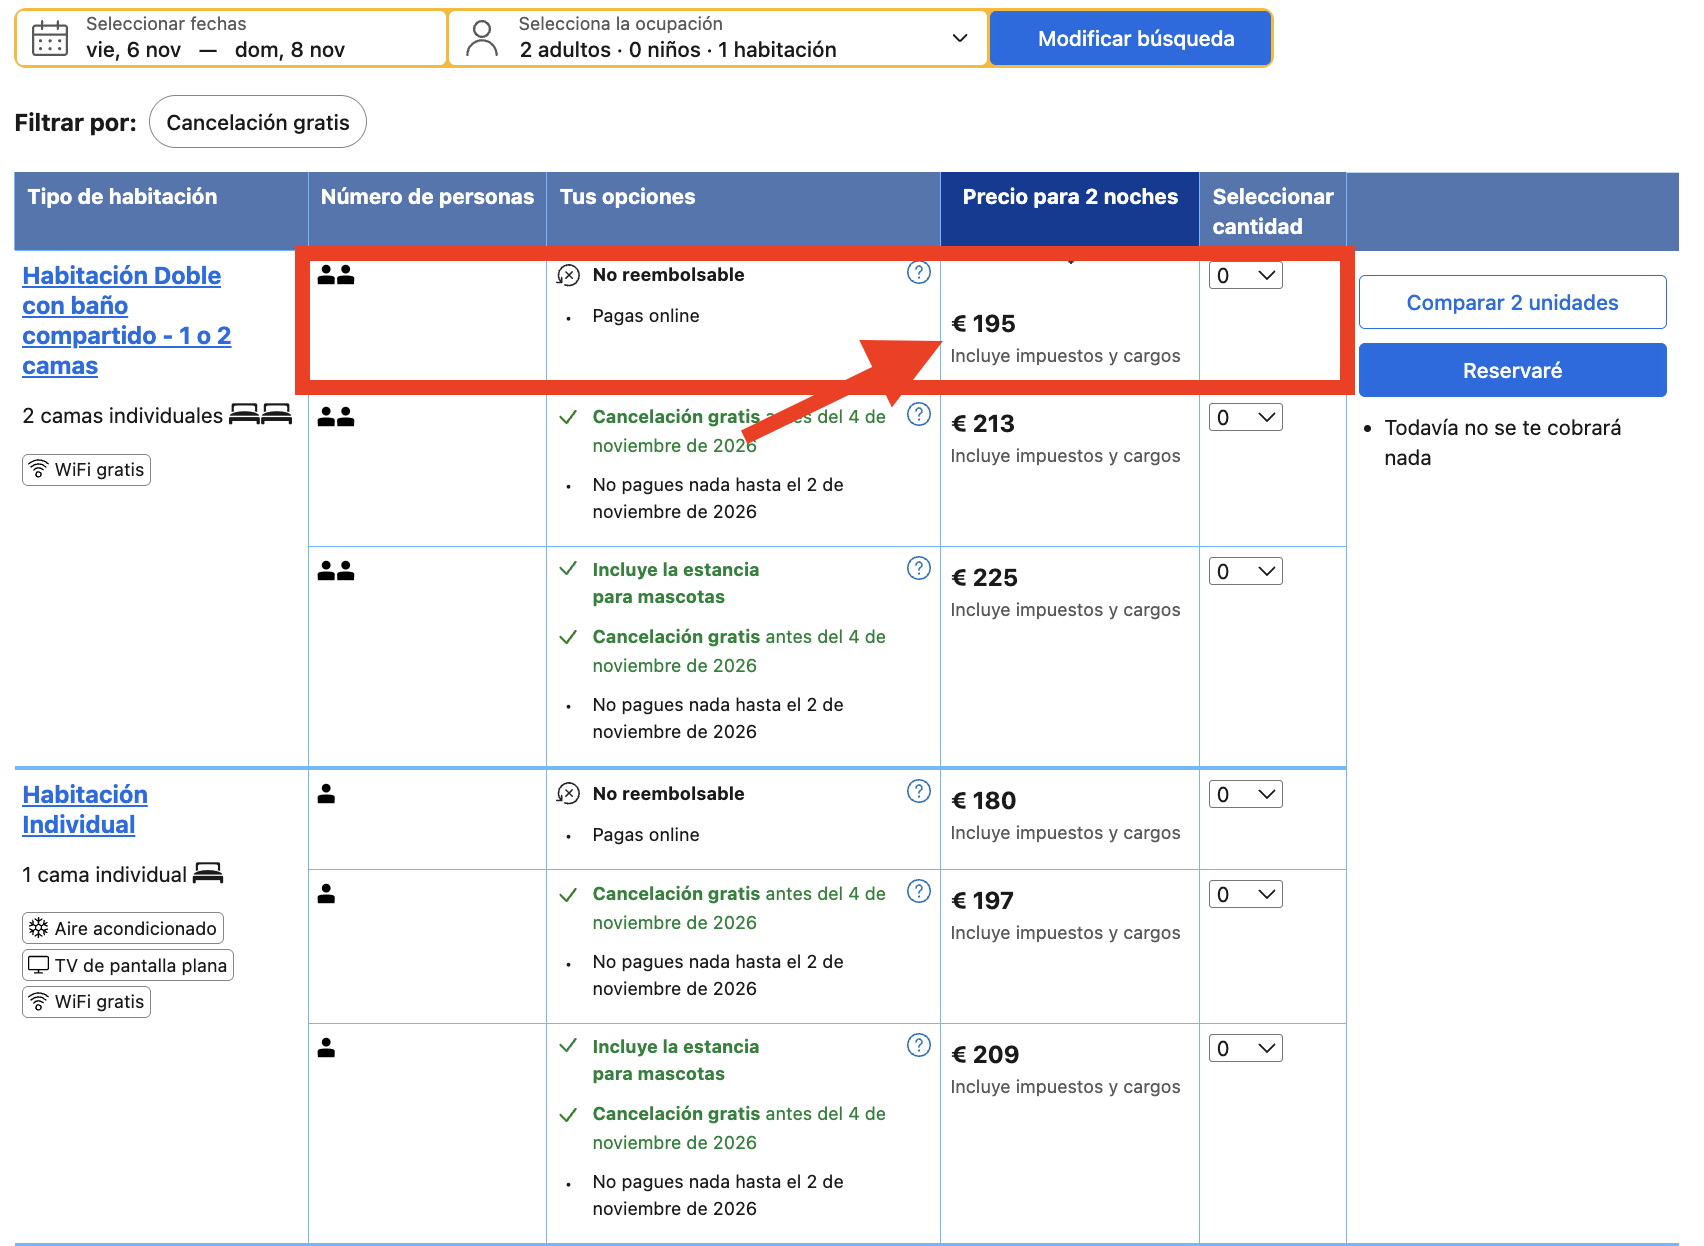Screen dimensions: 1704x1246
Task: Click the Modificar búsqueda button
Action: point(1131,39)
